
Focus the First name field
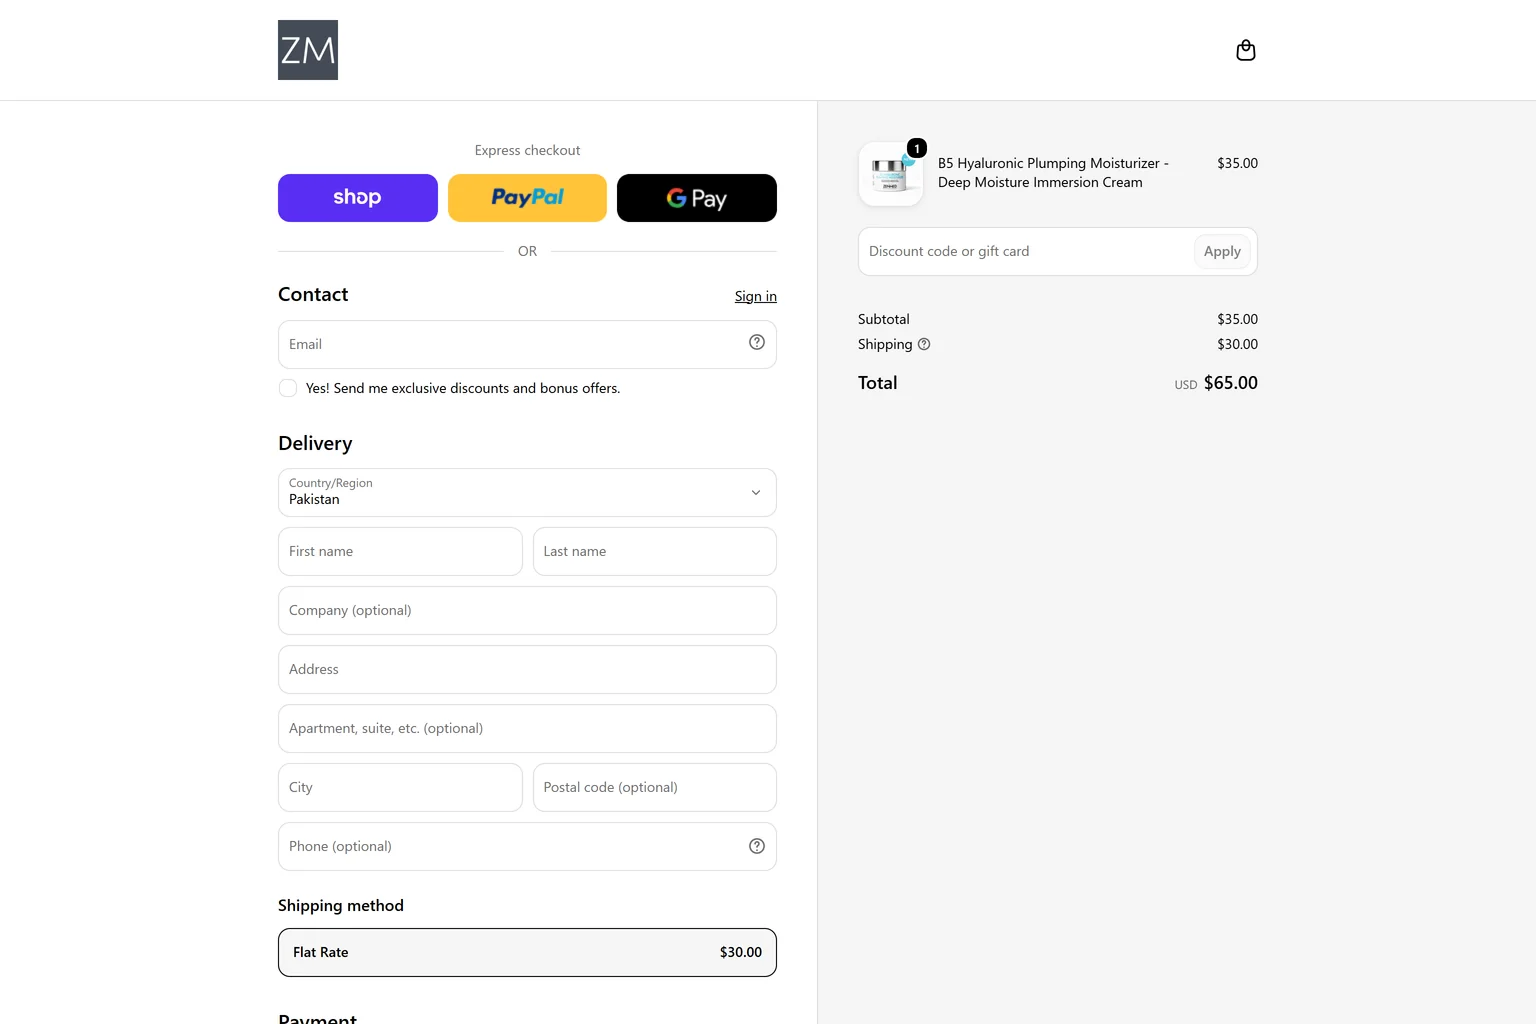(400, 552)
